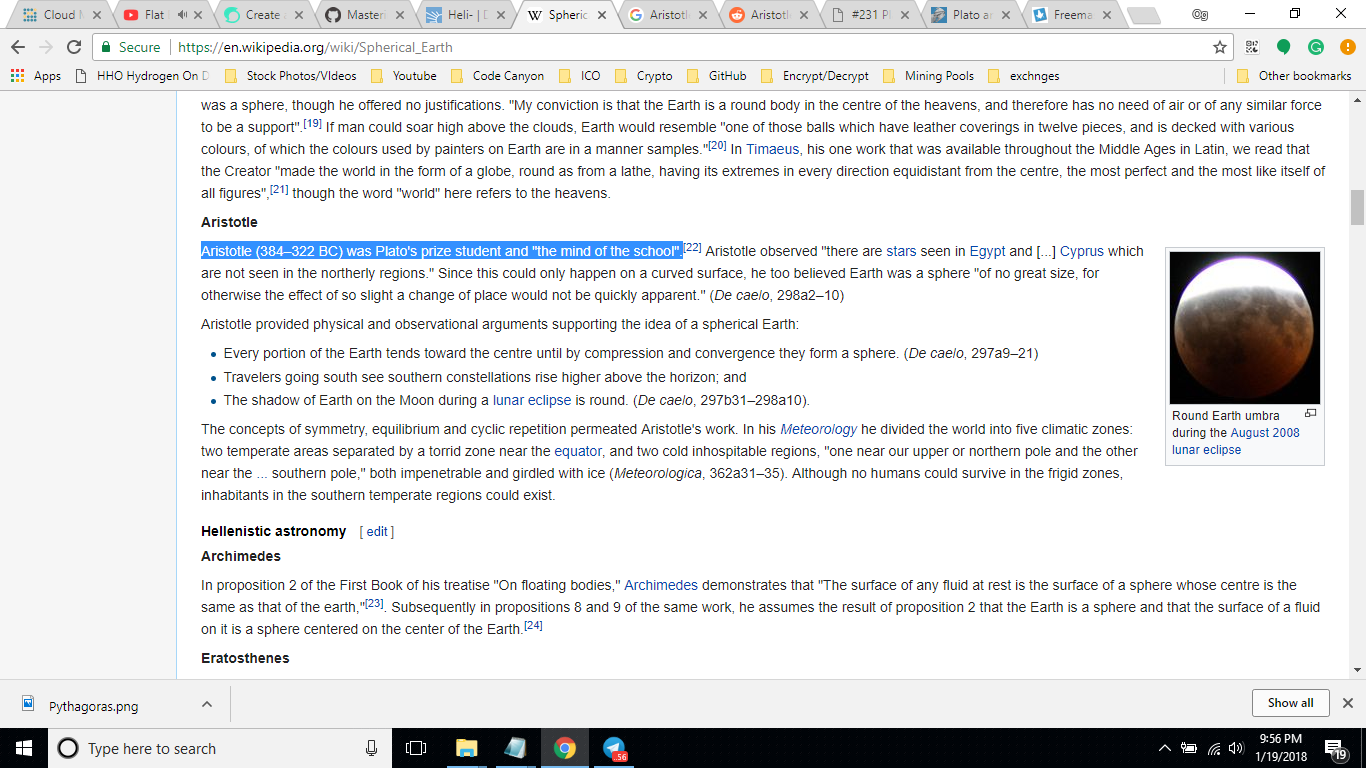This screenshot has height=768, width=1366.
Task: Open the Other bookmarks folder
Action: pyautogui.click(x=1294, y=76)
